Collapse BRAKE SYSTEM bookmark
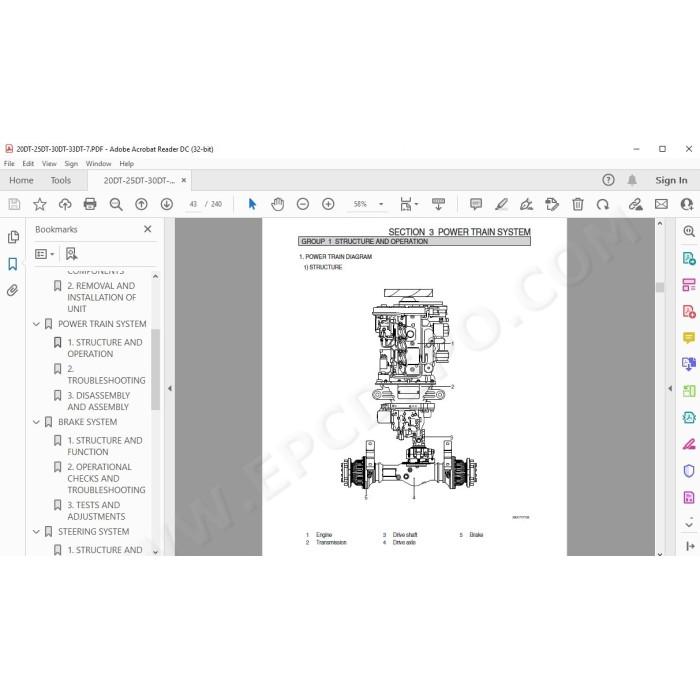The image size is (700, 700). coord(36,422)
